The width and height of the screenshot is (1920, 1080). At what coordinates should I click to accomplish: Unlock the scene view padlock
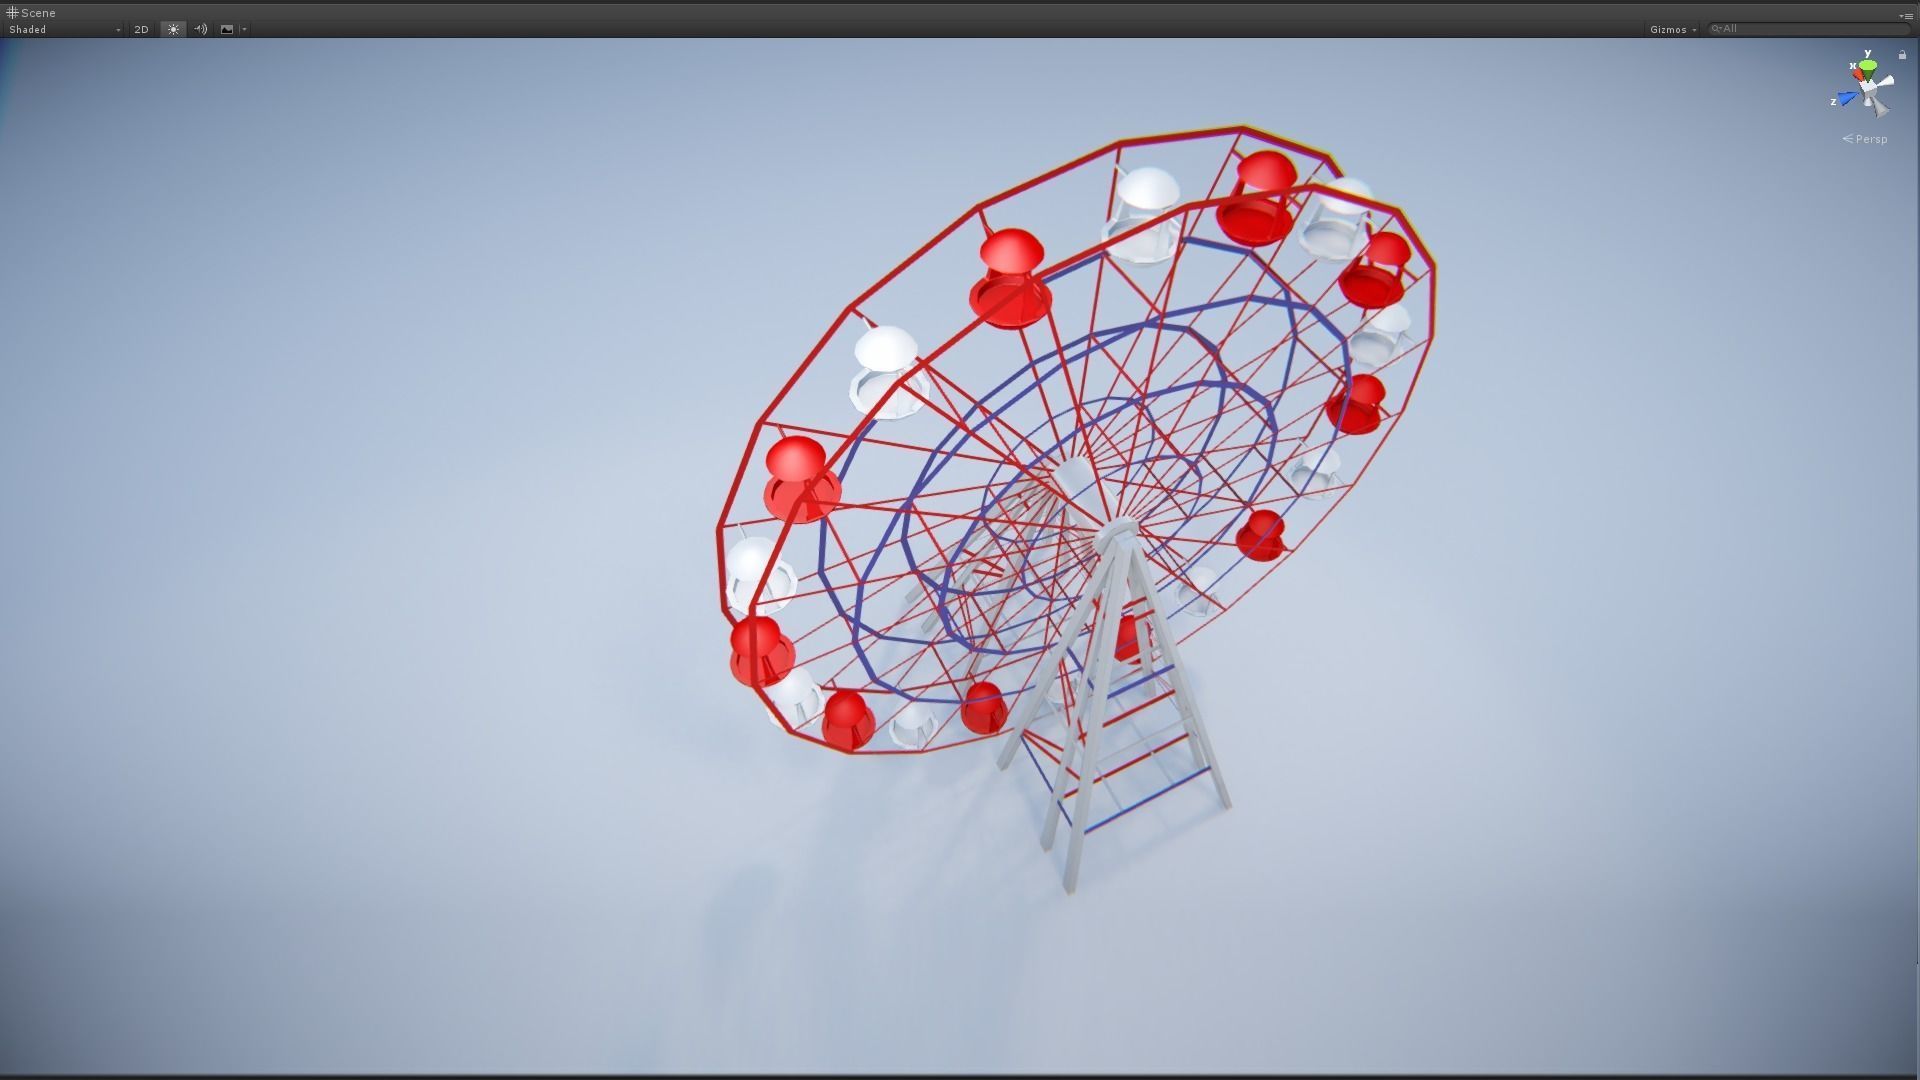pyautogui.click(x=1902, y=55)
